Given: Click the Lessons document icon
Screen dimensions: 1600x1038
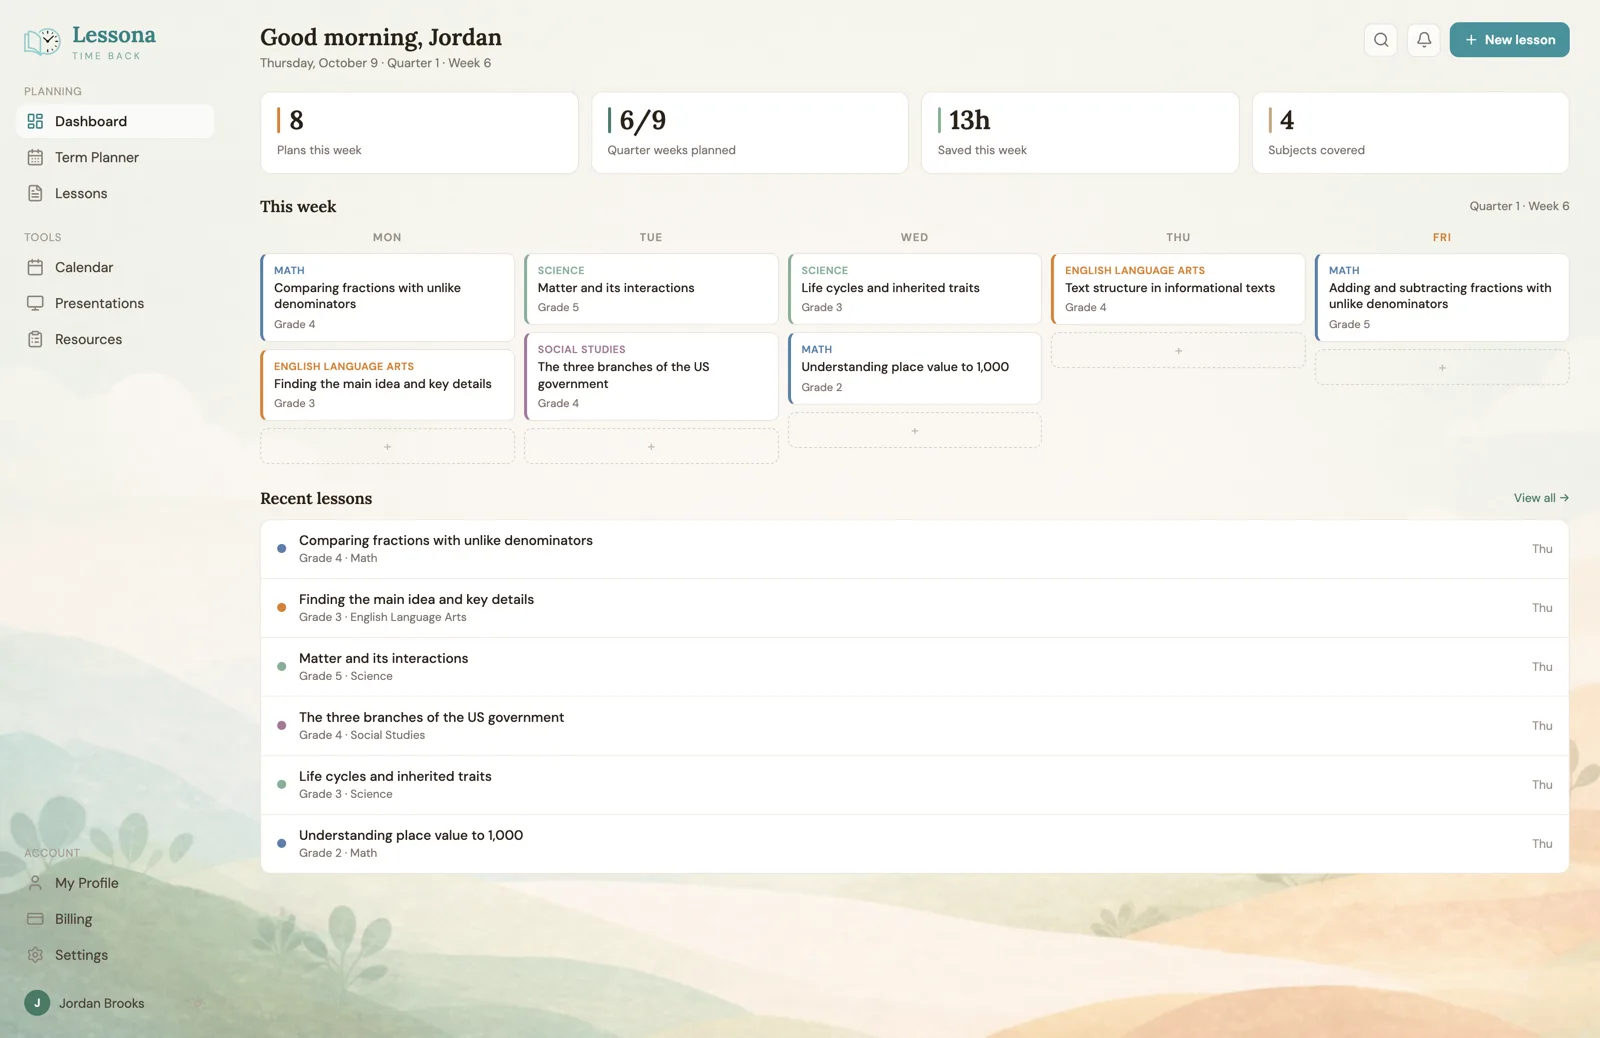Looking at the screenshot, I should pyautogui.click(x=35, y=193).
